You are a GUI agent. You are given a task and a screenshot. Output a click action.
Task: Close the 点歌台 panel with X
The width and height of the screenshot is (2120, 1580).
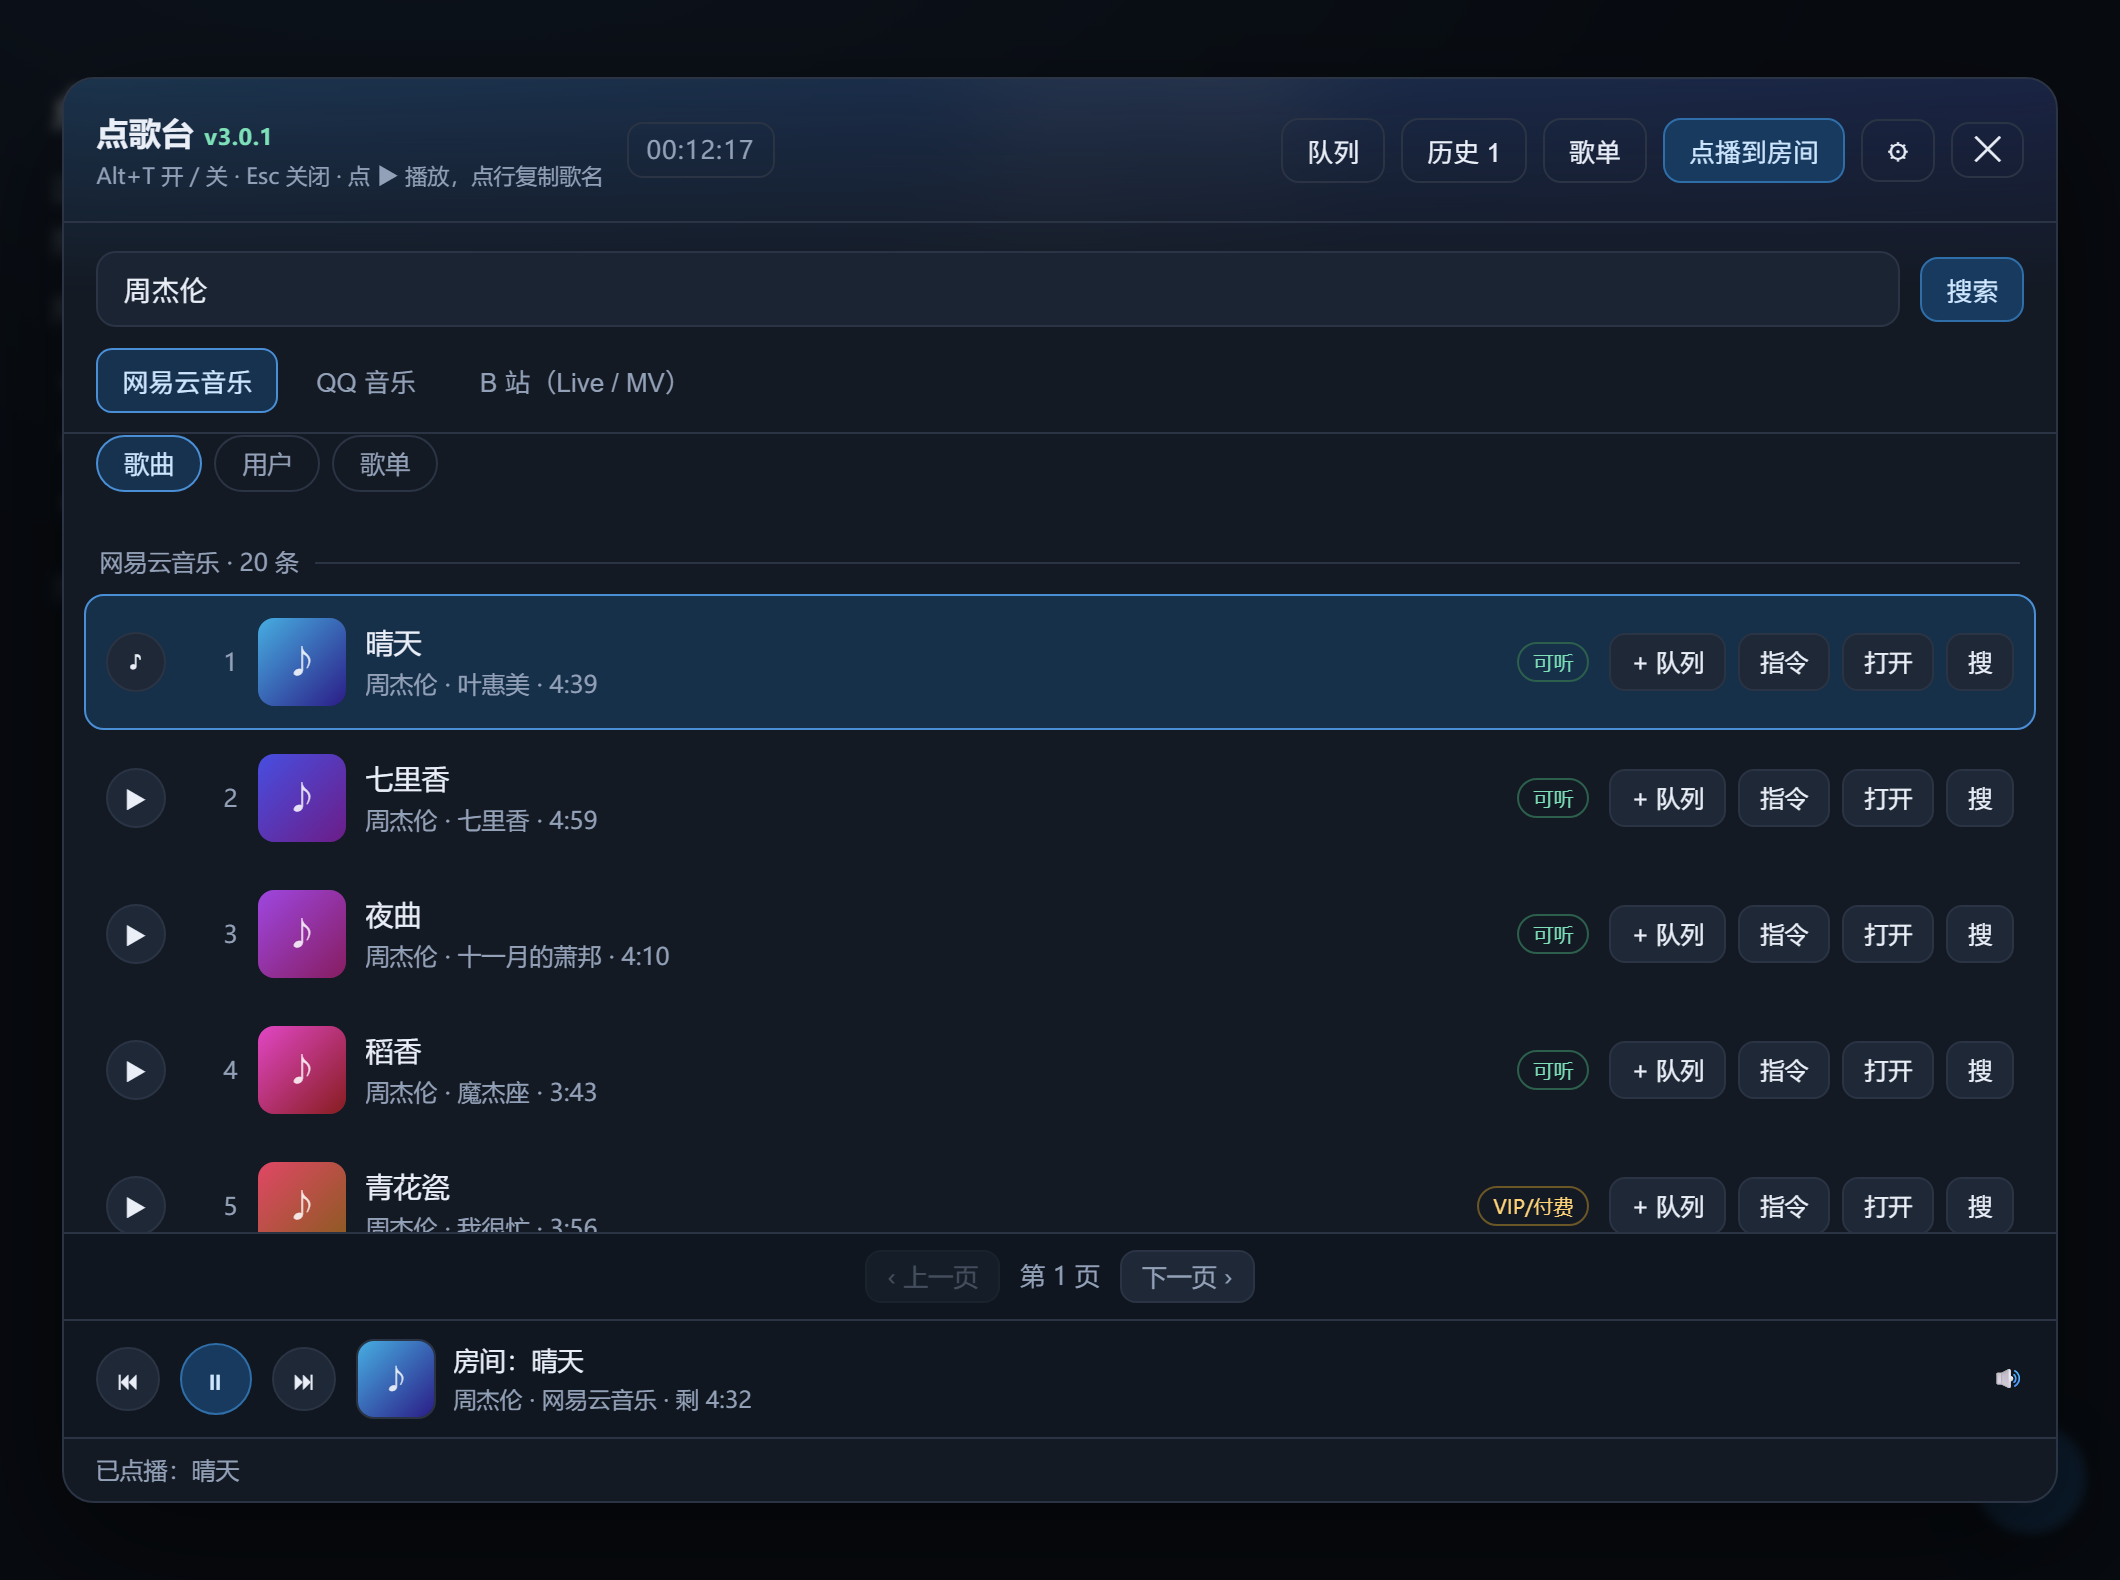pos(1987,150)
